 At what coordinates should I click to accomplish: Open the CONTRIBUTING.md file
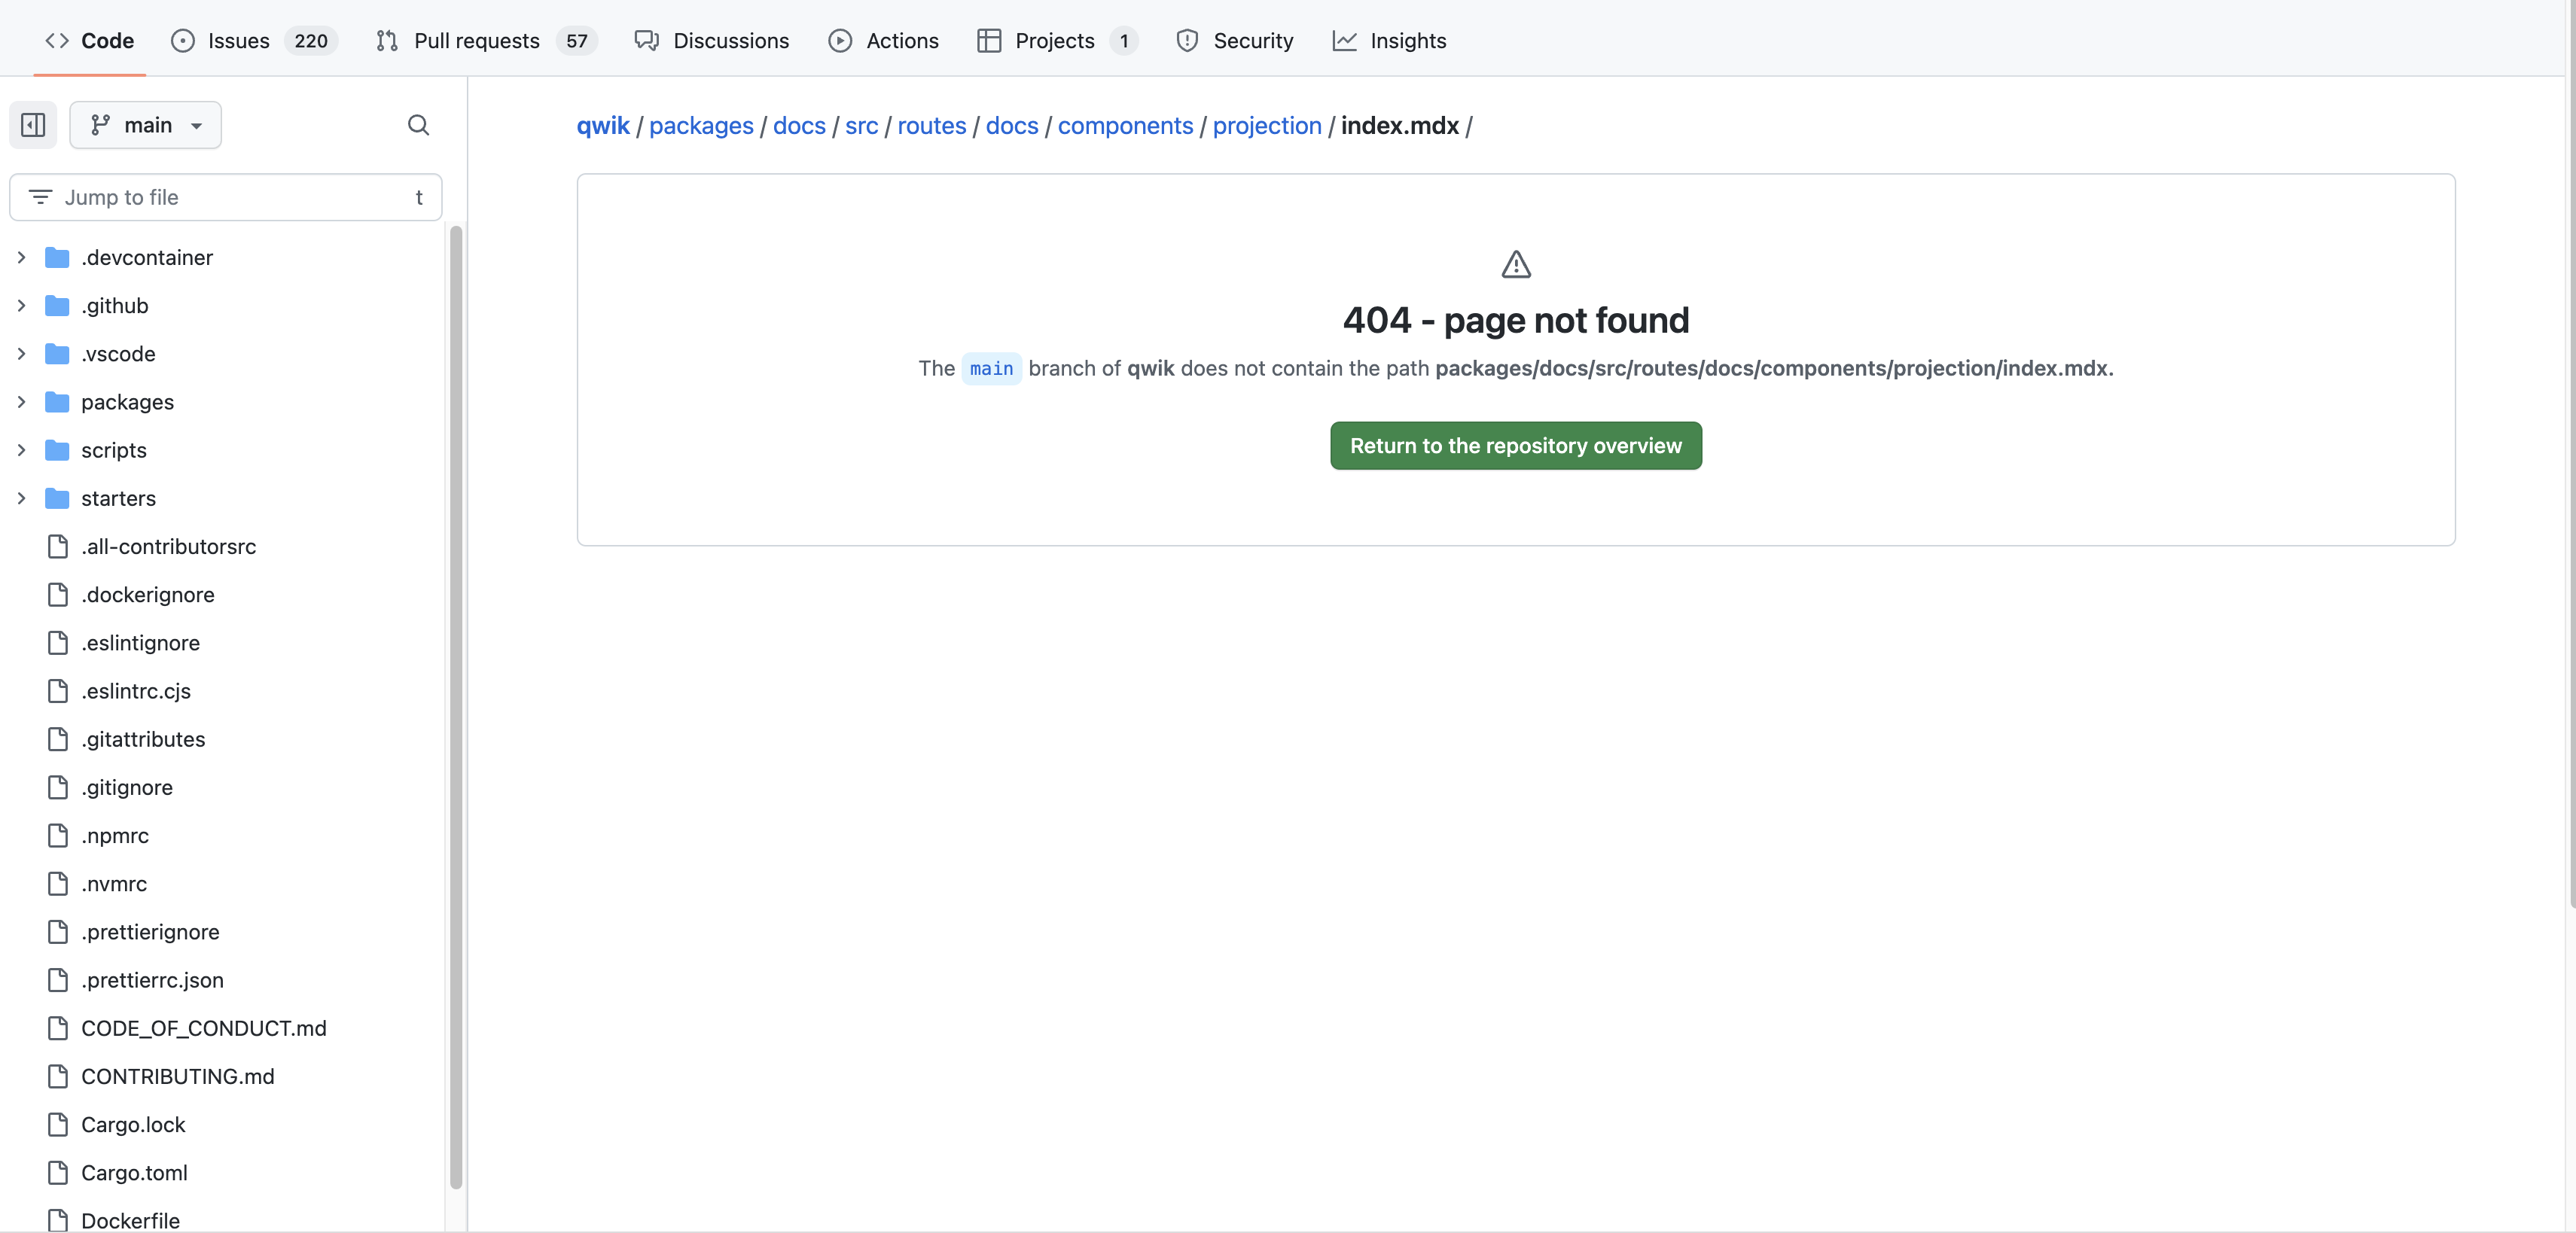pyautogui.click(x=178, y=1076)
